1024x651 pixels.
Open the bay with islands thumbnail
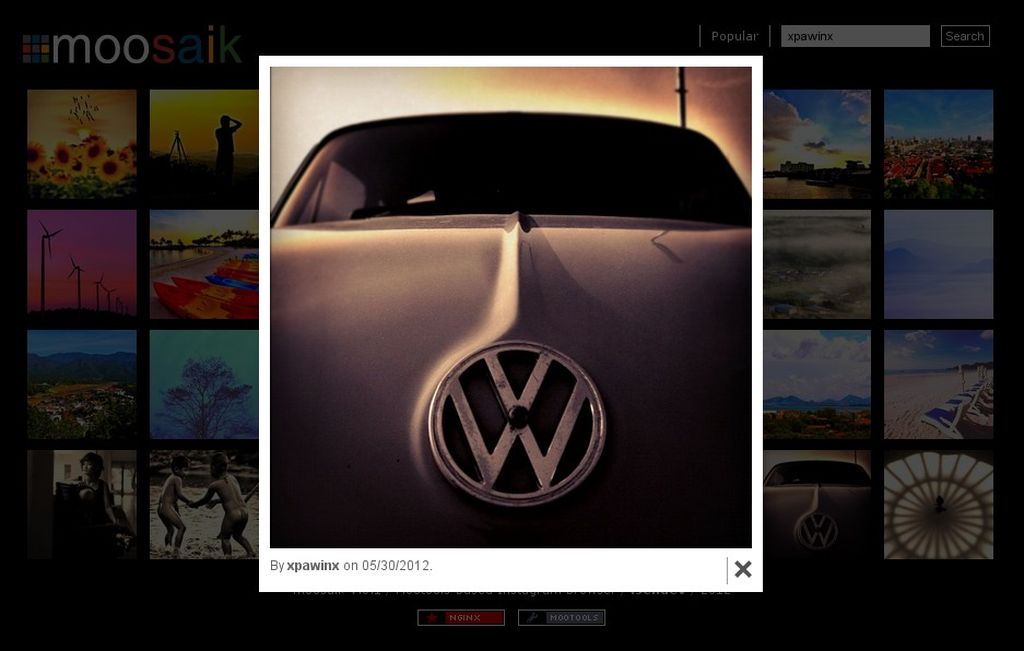[x=817, y=385]
